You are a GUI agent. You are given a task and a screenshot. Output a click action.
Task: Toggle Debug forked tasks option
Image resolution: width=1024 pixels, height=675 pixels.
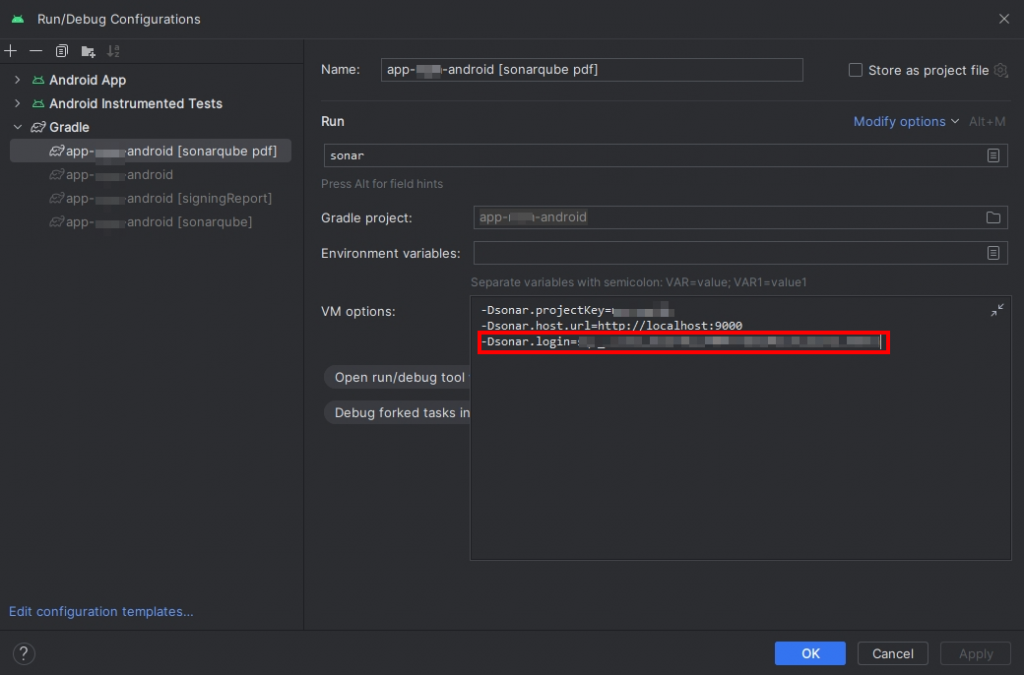(x=398, y=413)
